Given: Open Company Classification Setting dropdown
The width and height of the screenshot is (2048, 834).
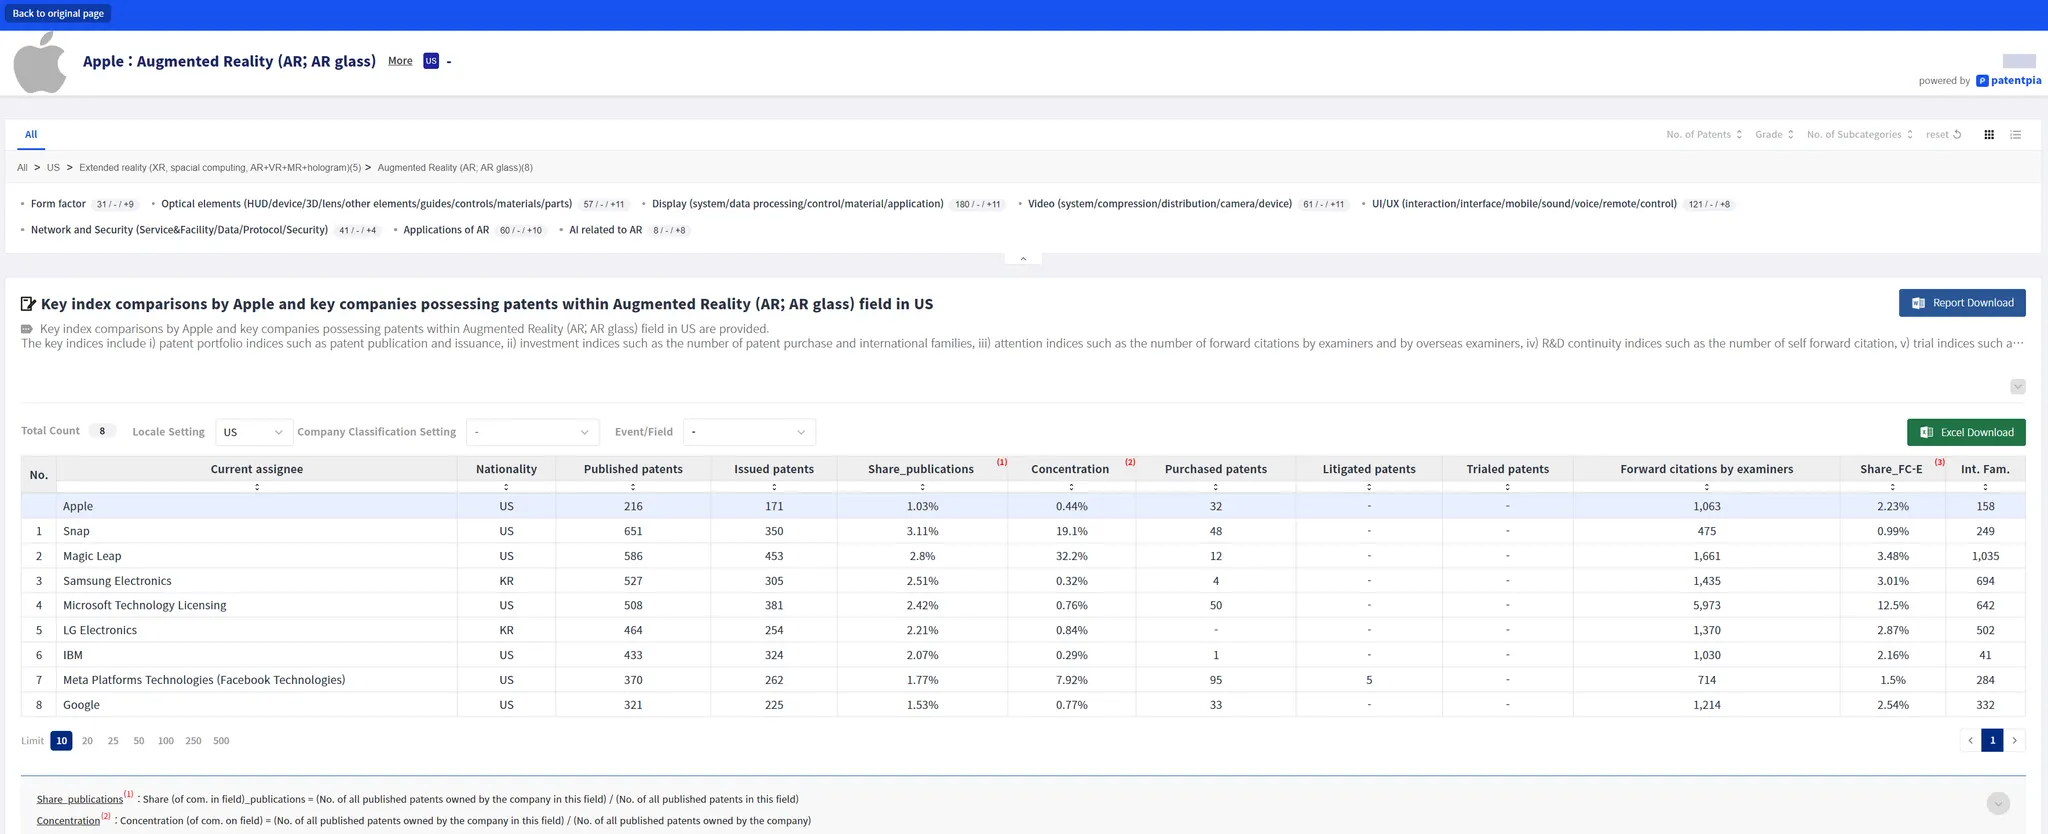Looking at the screenshot, I should pyautogui.click(x=532, y=432).
